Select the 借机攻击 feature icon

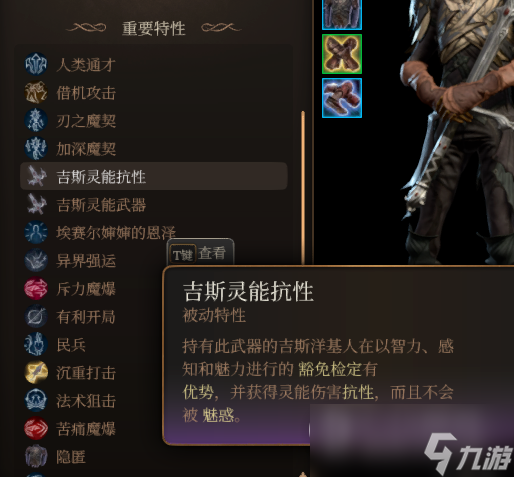click(x=36, y=92)
